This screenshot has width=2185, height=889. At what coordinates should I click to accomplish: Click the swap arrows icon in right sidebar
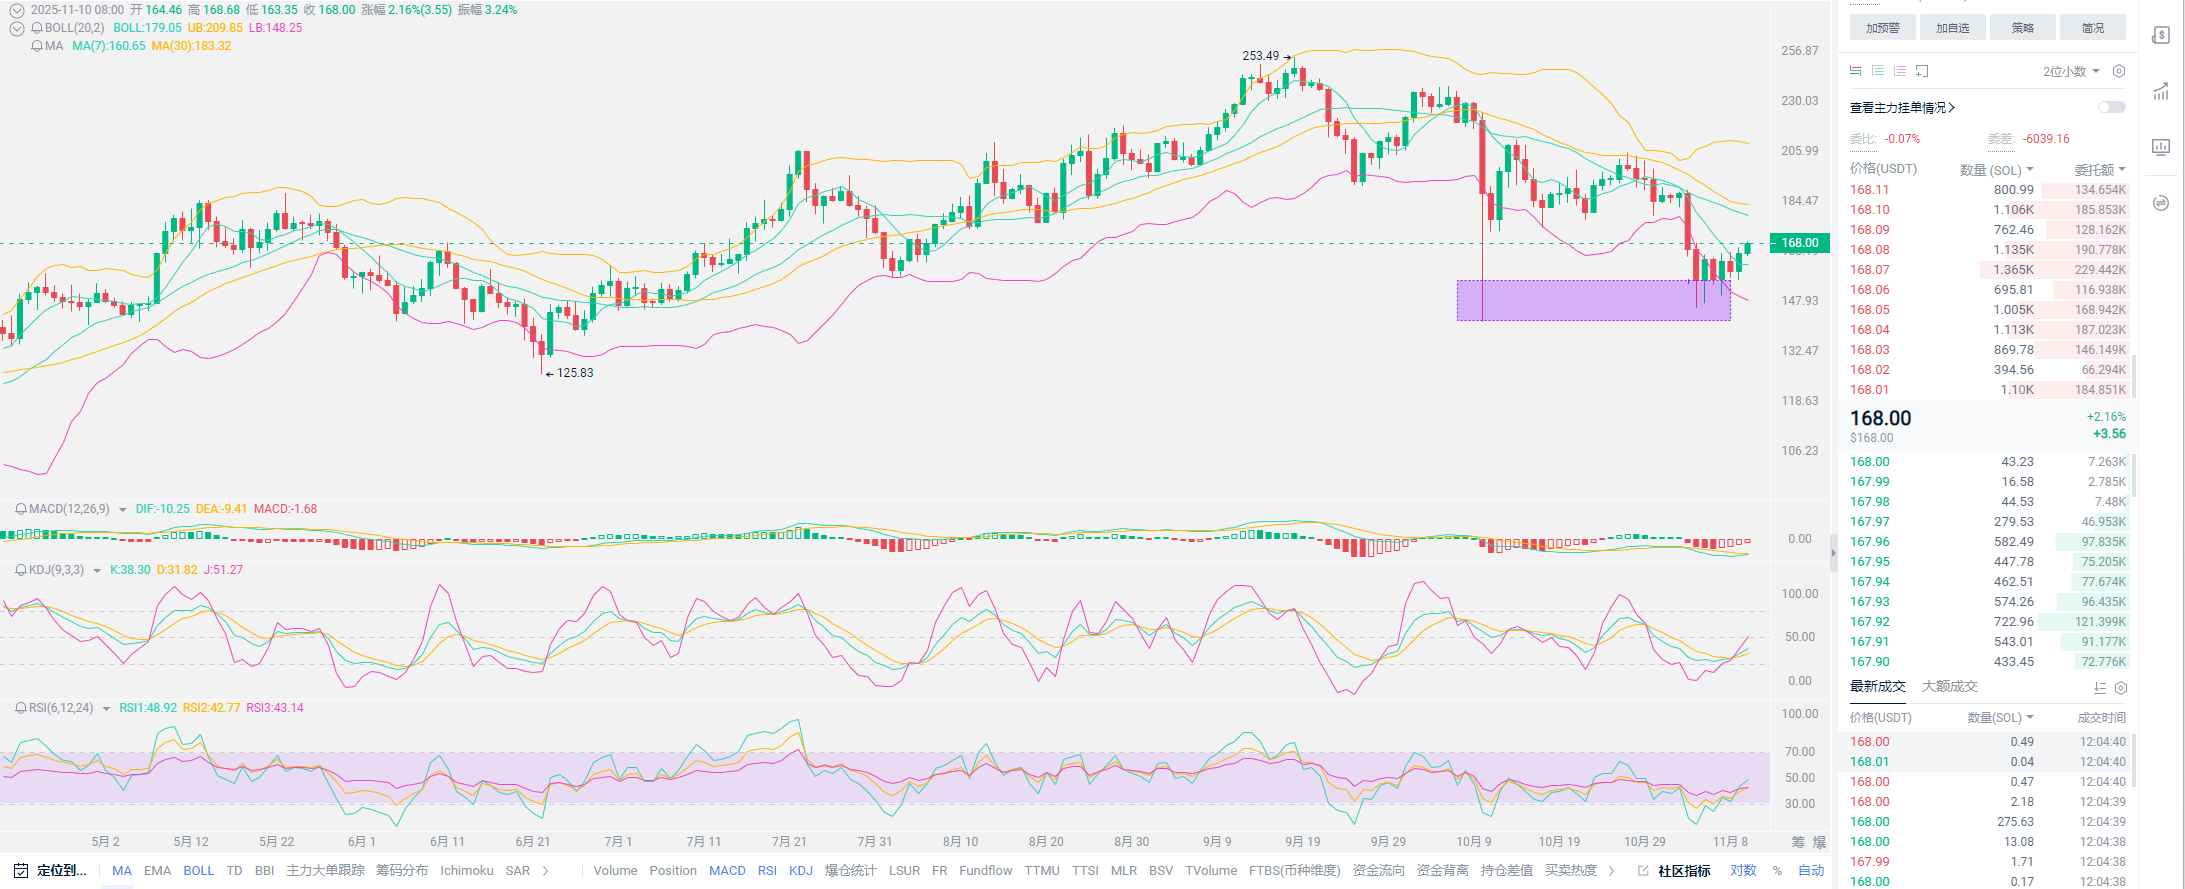[x=2161, y=203]
